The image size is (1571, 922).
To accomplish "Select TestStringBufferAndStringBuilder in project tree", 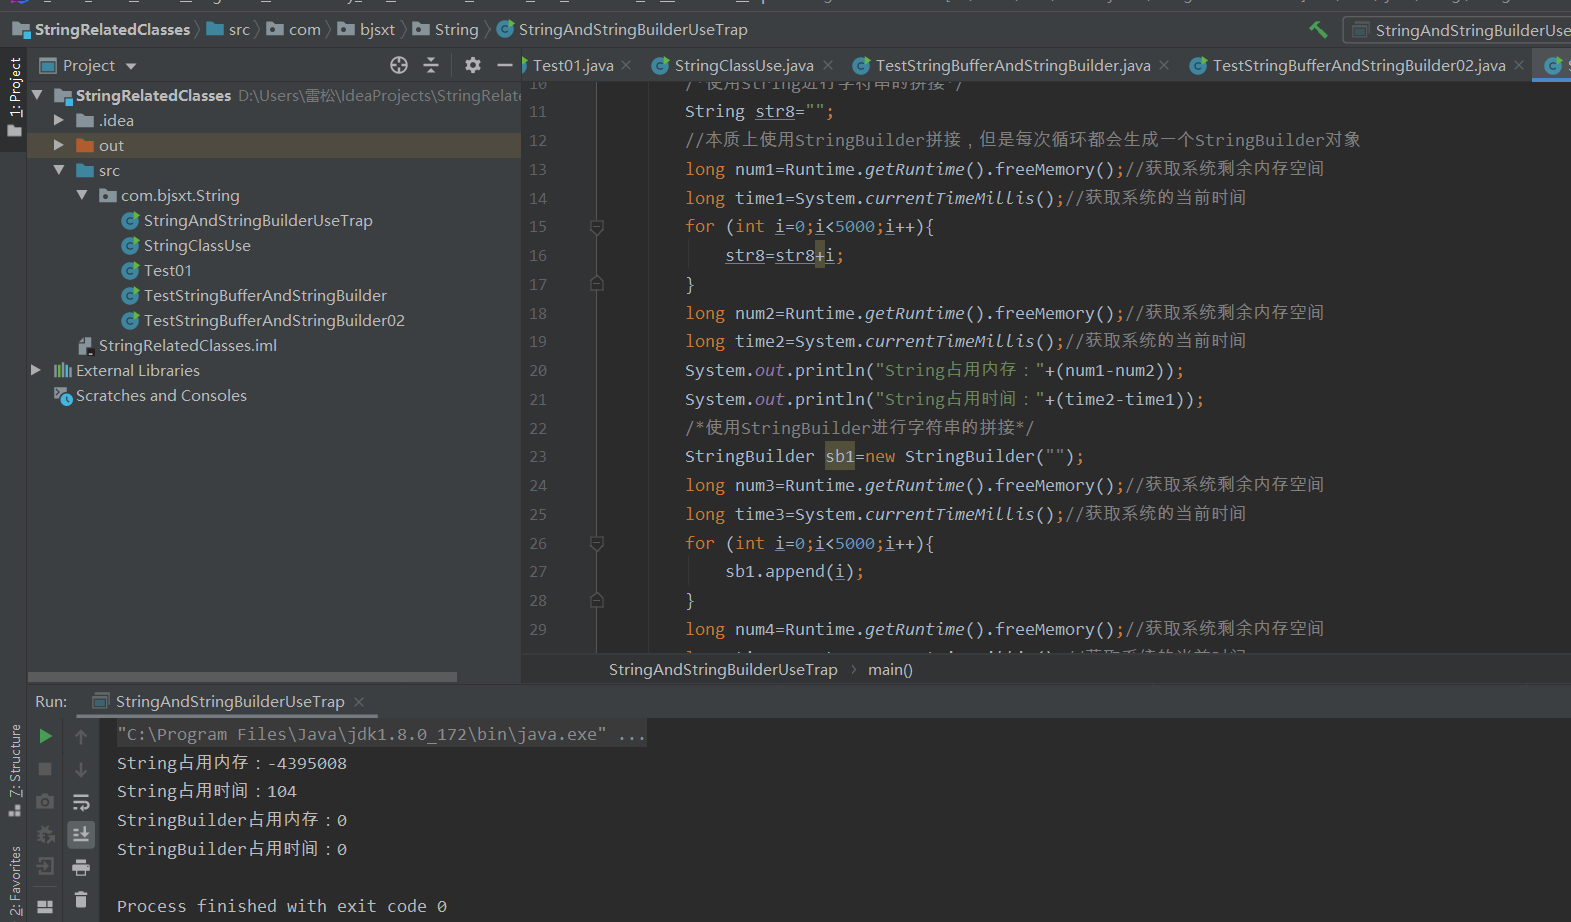I will coord(265,295).
